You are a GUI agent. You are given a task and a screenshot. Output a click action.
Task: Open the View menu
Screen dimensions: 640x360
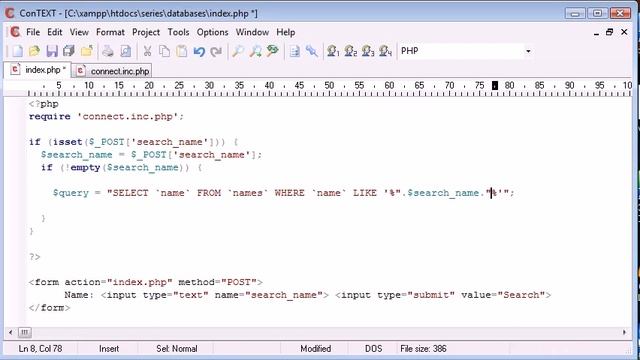(x=79, y=32)
